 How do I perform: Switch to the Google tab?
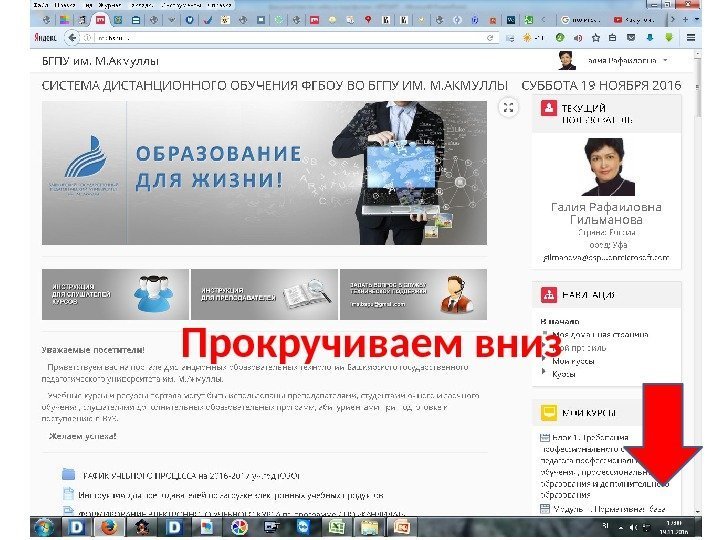(x=581, y=20)
